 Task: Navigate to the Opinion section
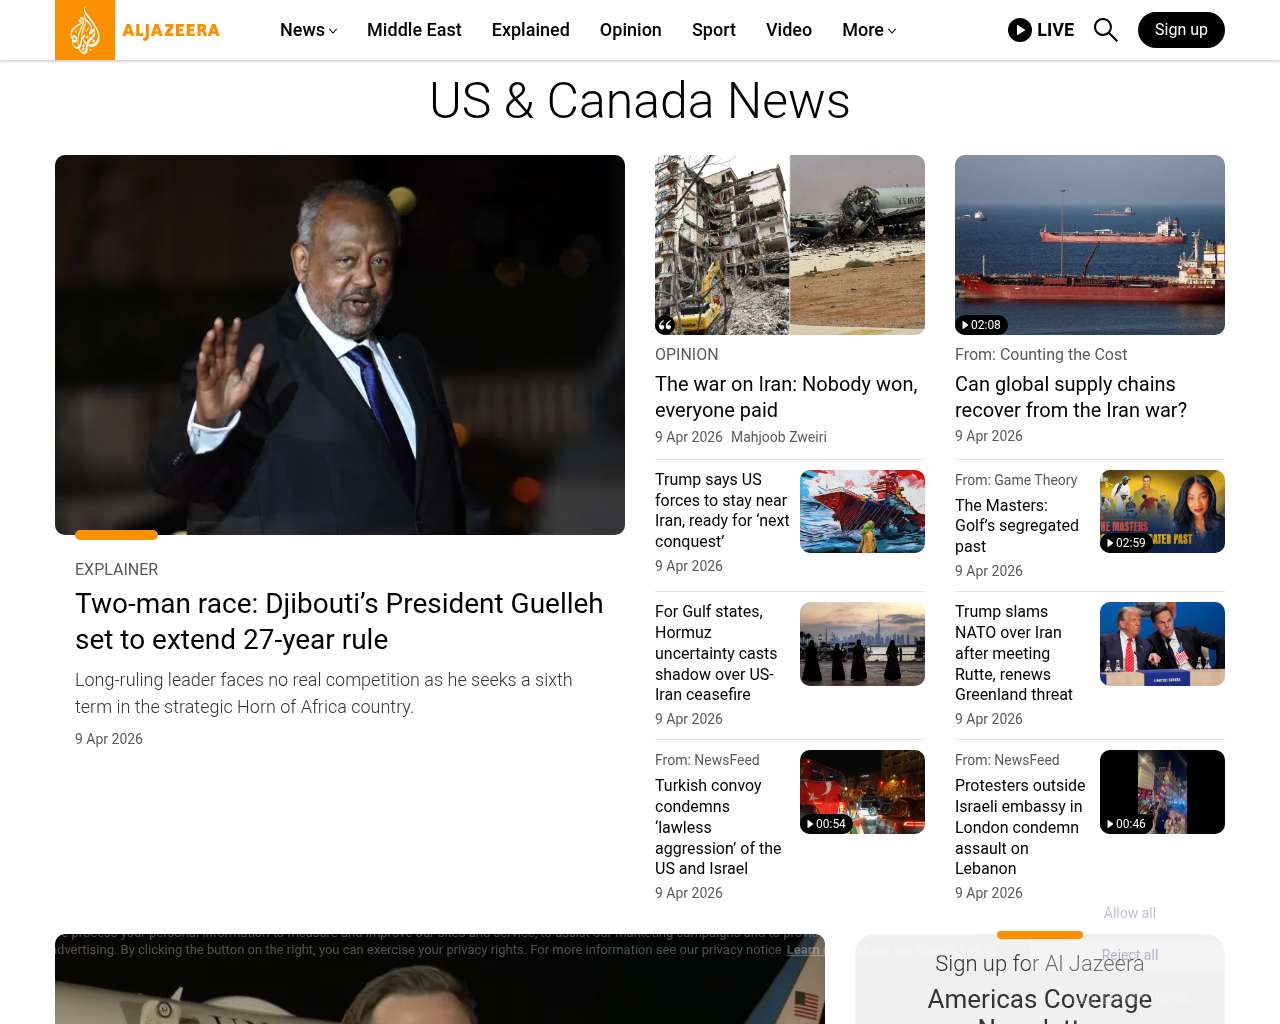[631, 30]
